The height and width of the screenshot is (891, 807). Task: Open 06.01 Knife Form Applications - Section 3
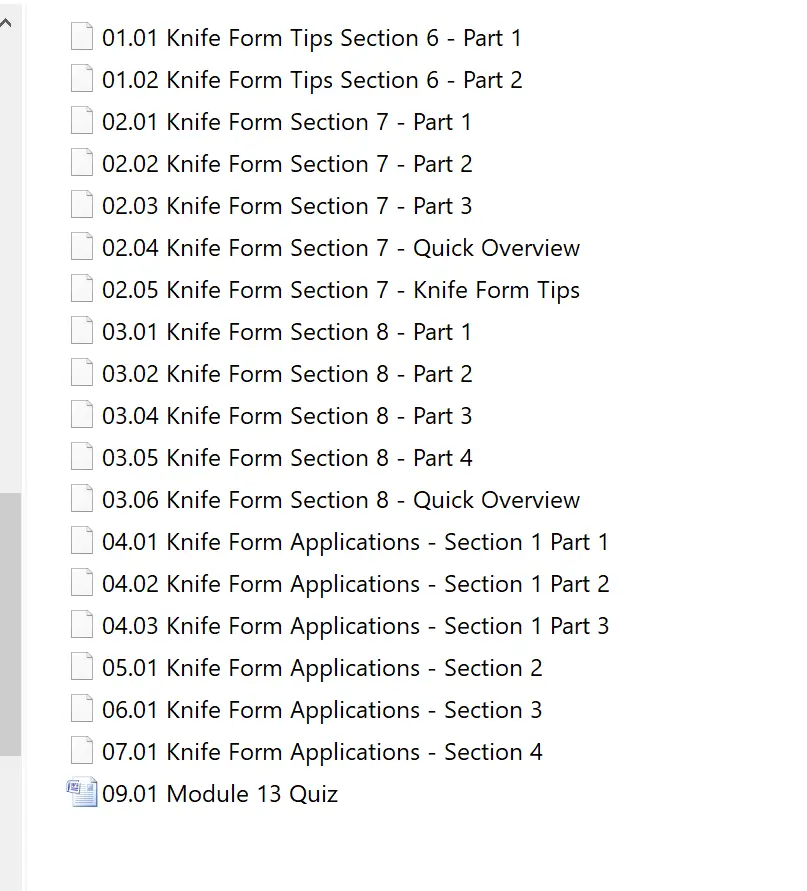322,710
